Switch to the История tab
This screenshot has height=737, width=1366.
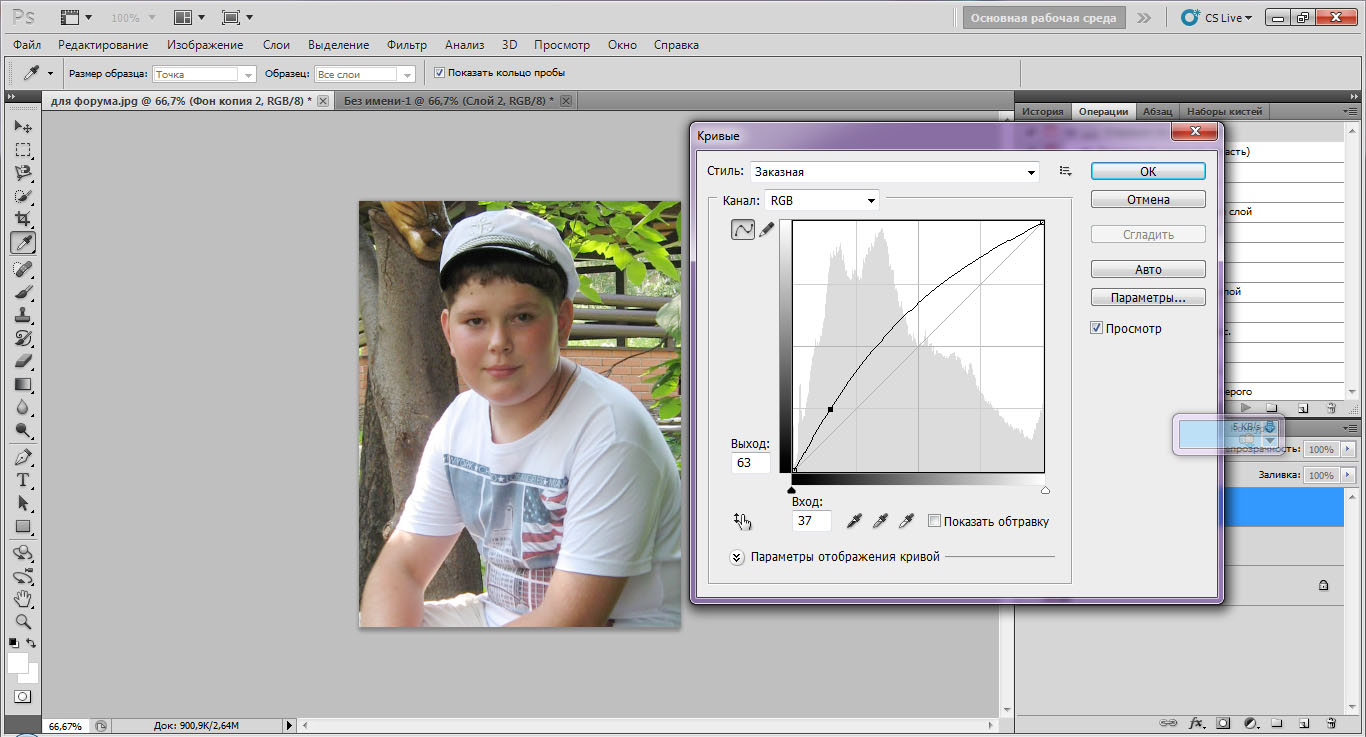tap(1042, 111)
